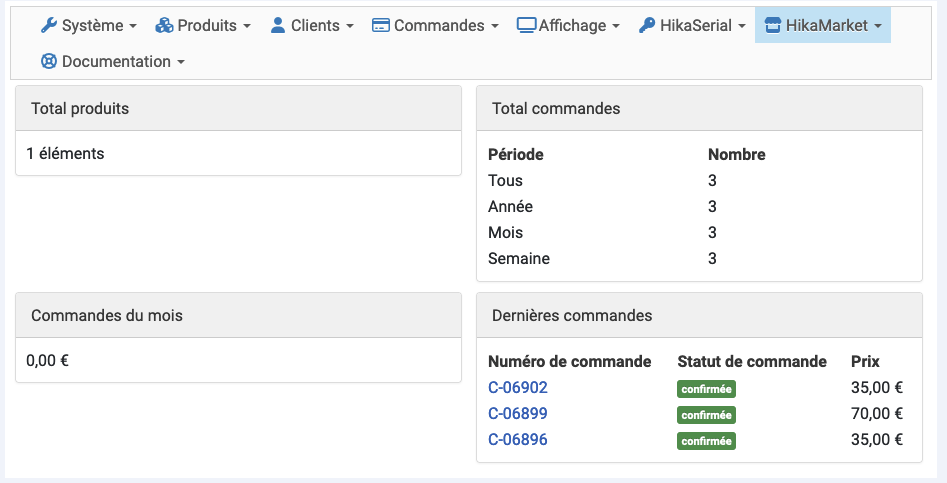Viewport: 947px width, 483px height.
Task: Expand the Système dropdown caret
Action: pos(133,26)
